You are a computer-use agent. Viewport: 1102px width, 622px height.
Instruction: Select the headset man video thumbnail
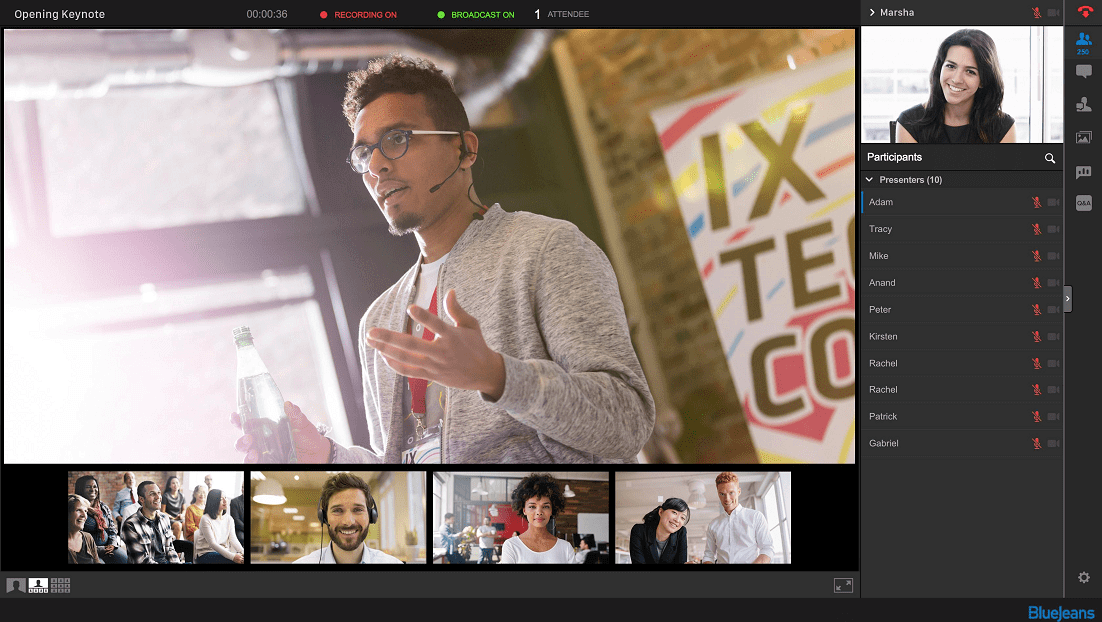point(338,518)
